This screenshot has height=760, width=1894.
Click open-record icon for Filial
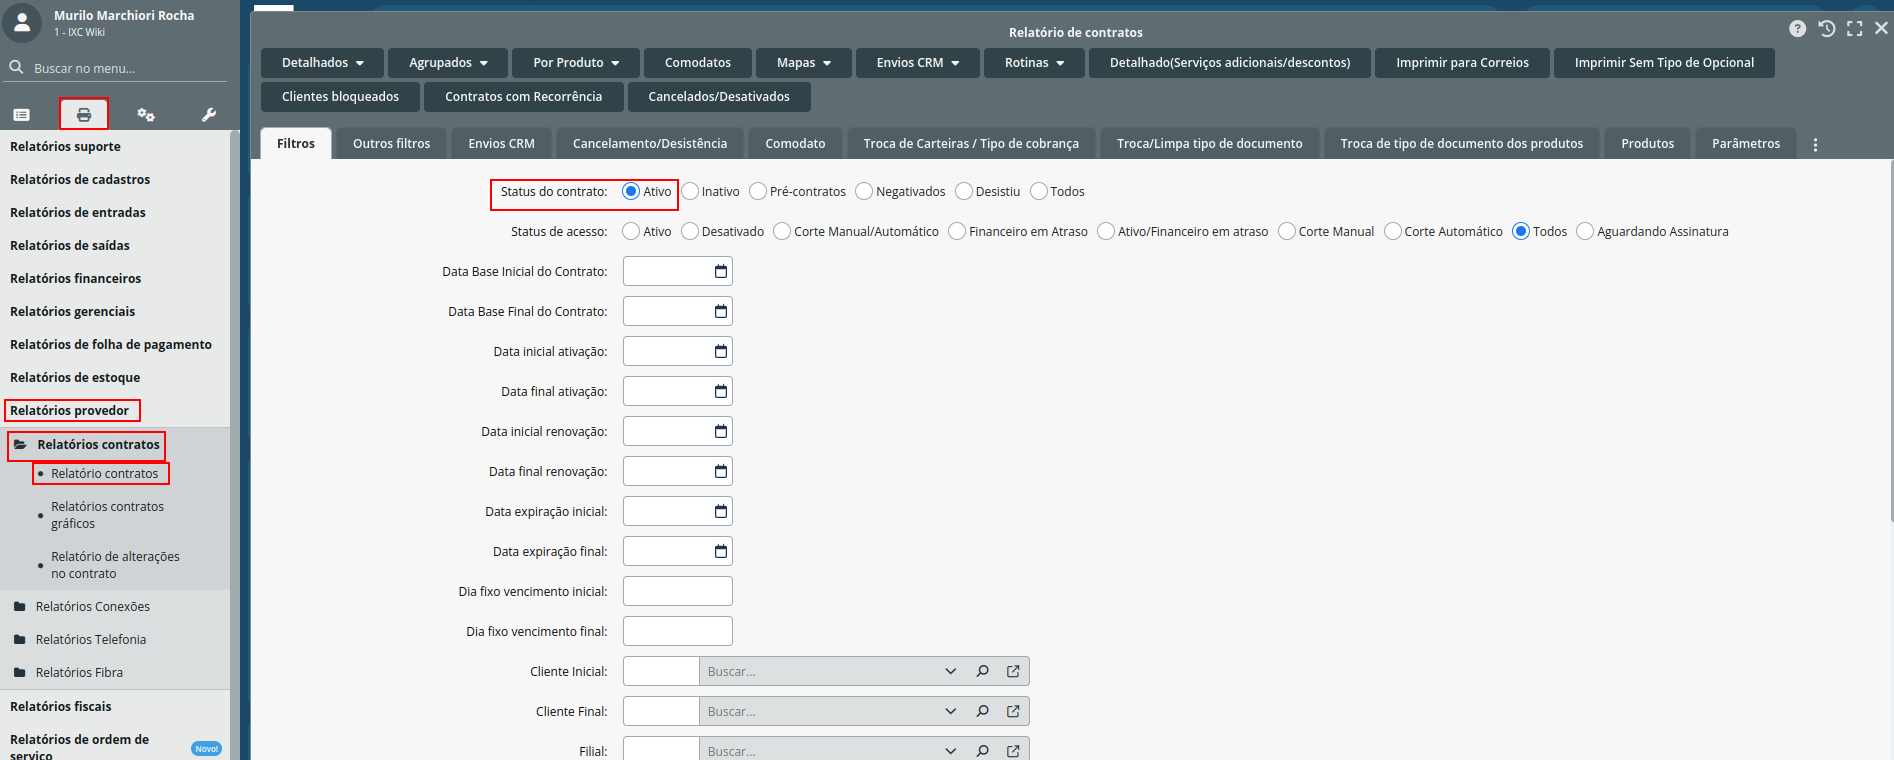pos(1013,751)
